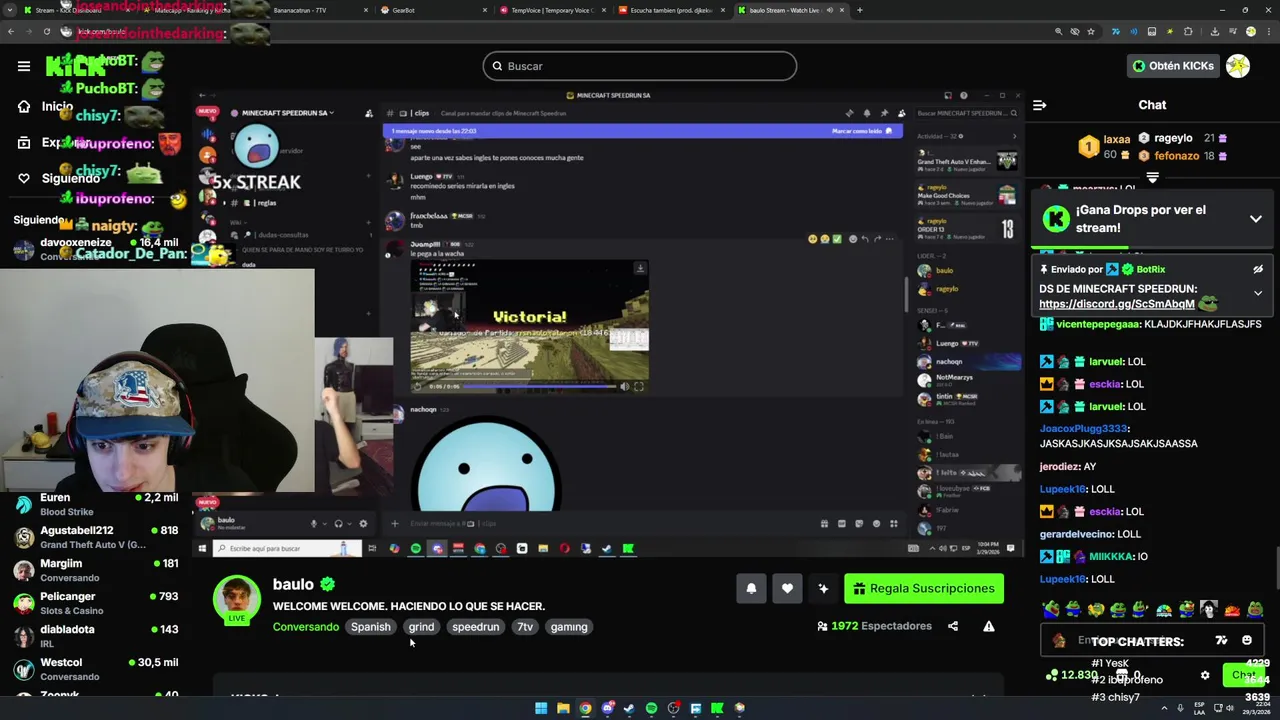Select the speedrun tag
Viewport: 1280px width, 720px height.
[475, 627]
